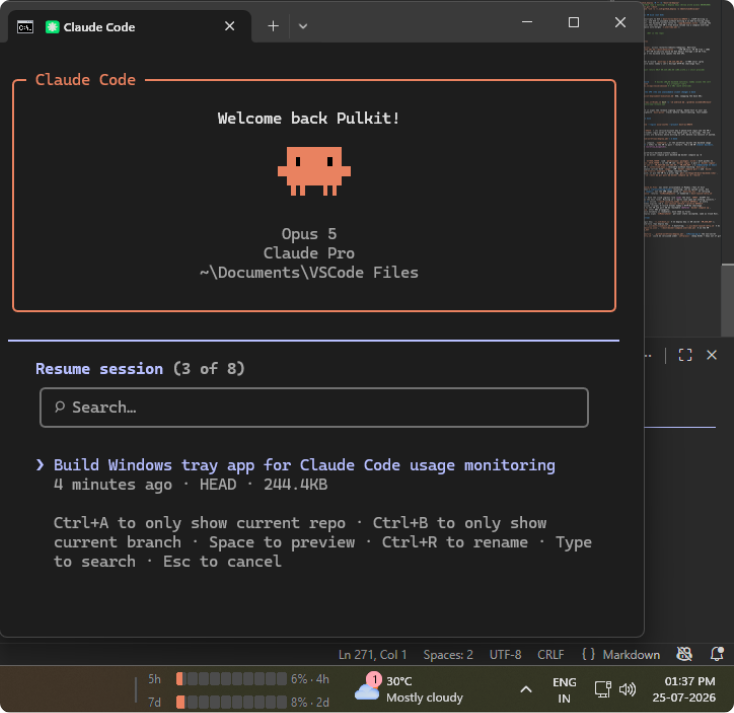
Task: Select UTF-8 encoding in status bar
Action: [x=505, y=654]
